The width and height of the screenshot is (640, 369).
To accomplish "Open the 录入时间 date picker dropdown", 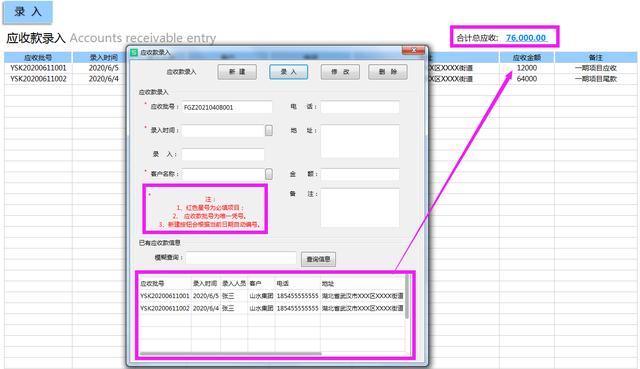I will tap(269, 130).
